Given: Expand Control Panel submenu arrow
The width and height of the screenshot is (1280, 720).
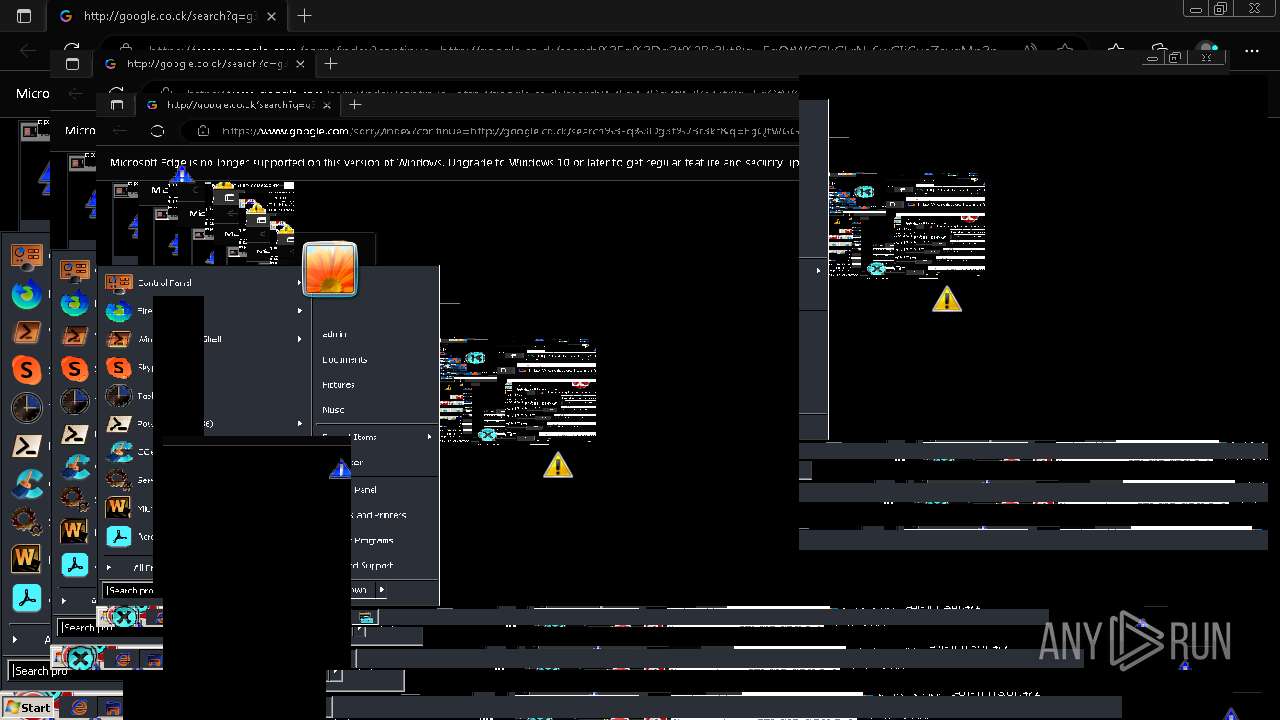Looking at the screenshot, I should tap(299, 283).
